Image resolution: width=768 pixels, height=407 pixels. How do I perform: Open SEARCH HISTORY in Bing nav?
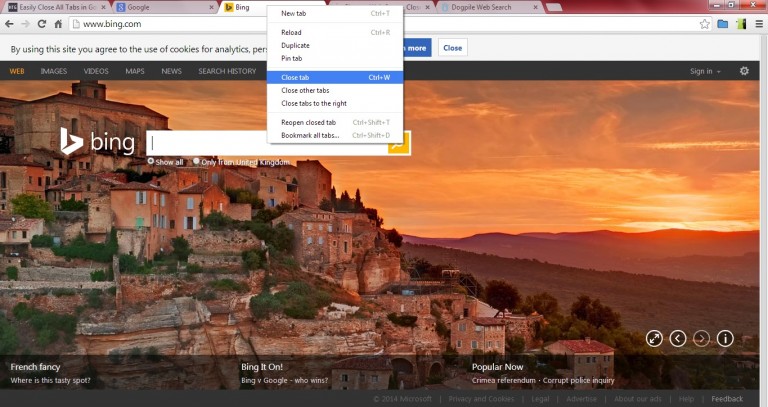227,71
